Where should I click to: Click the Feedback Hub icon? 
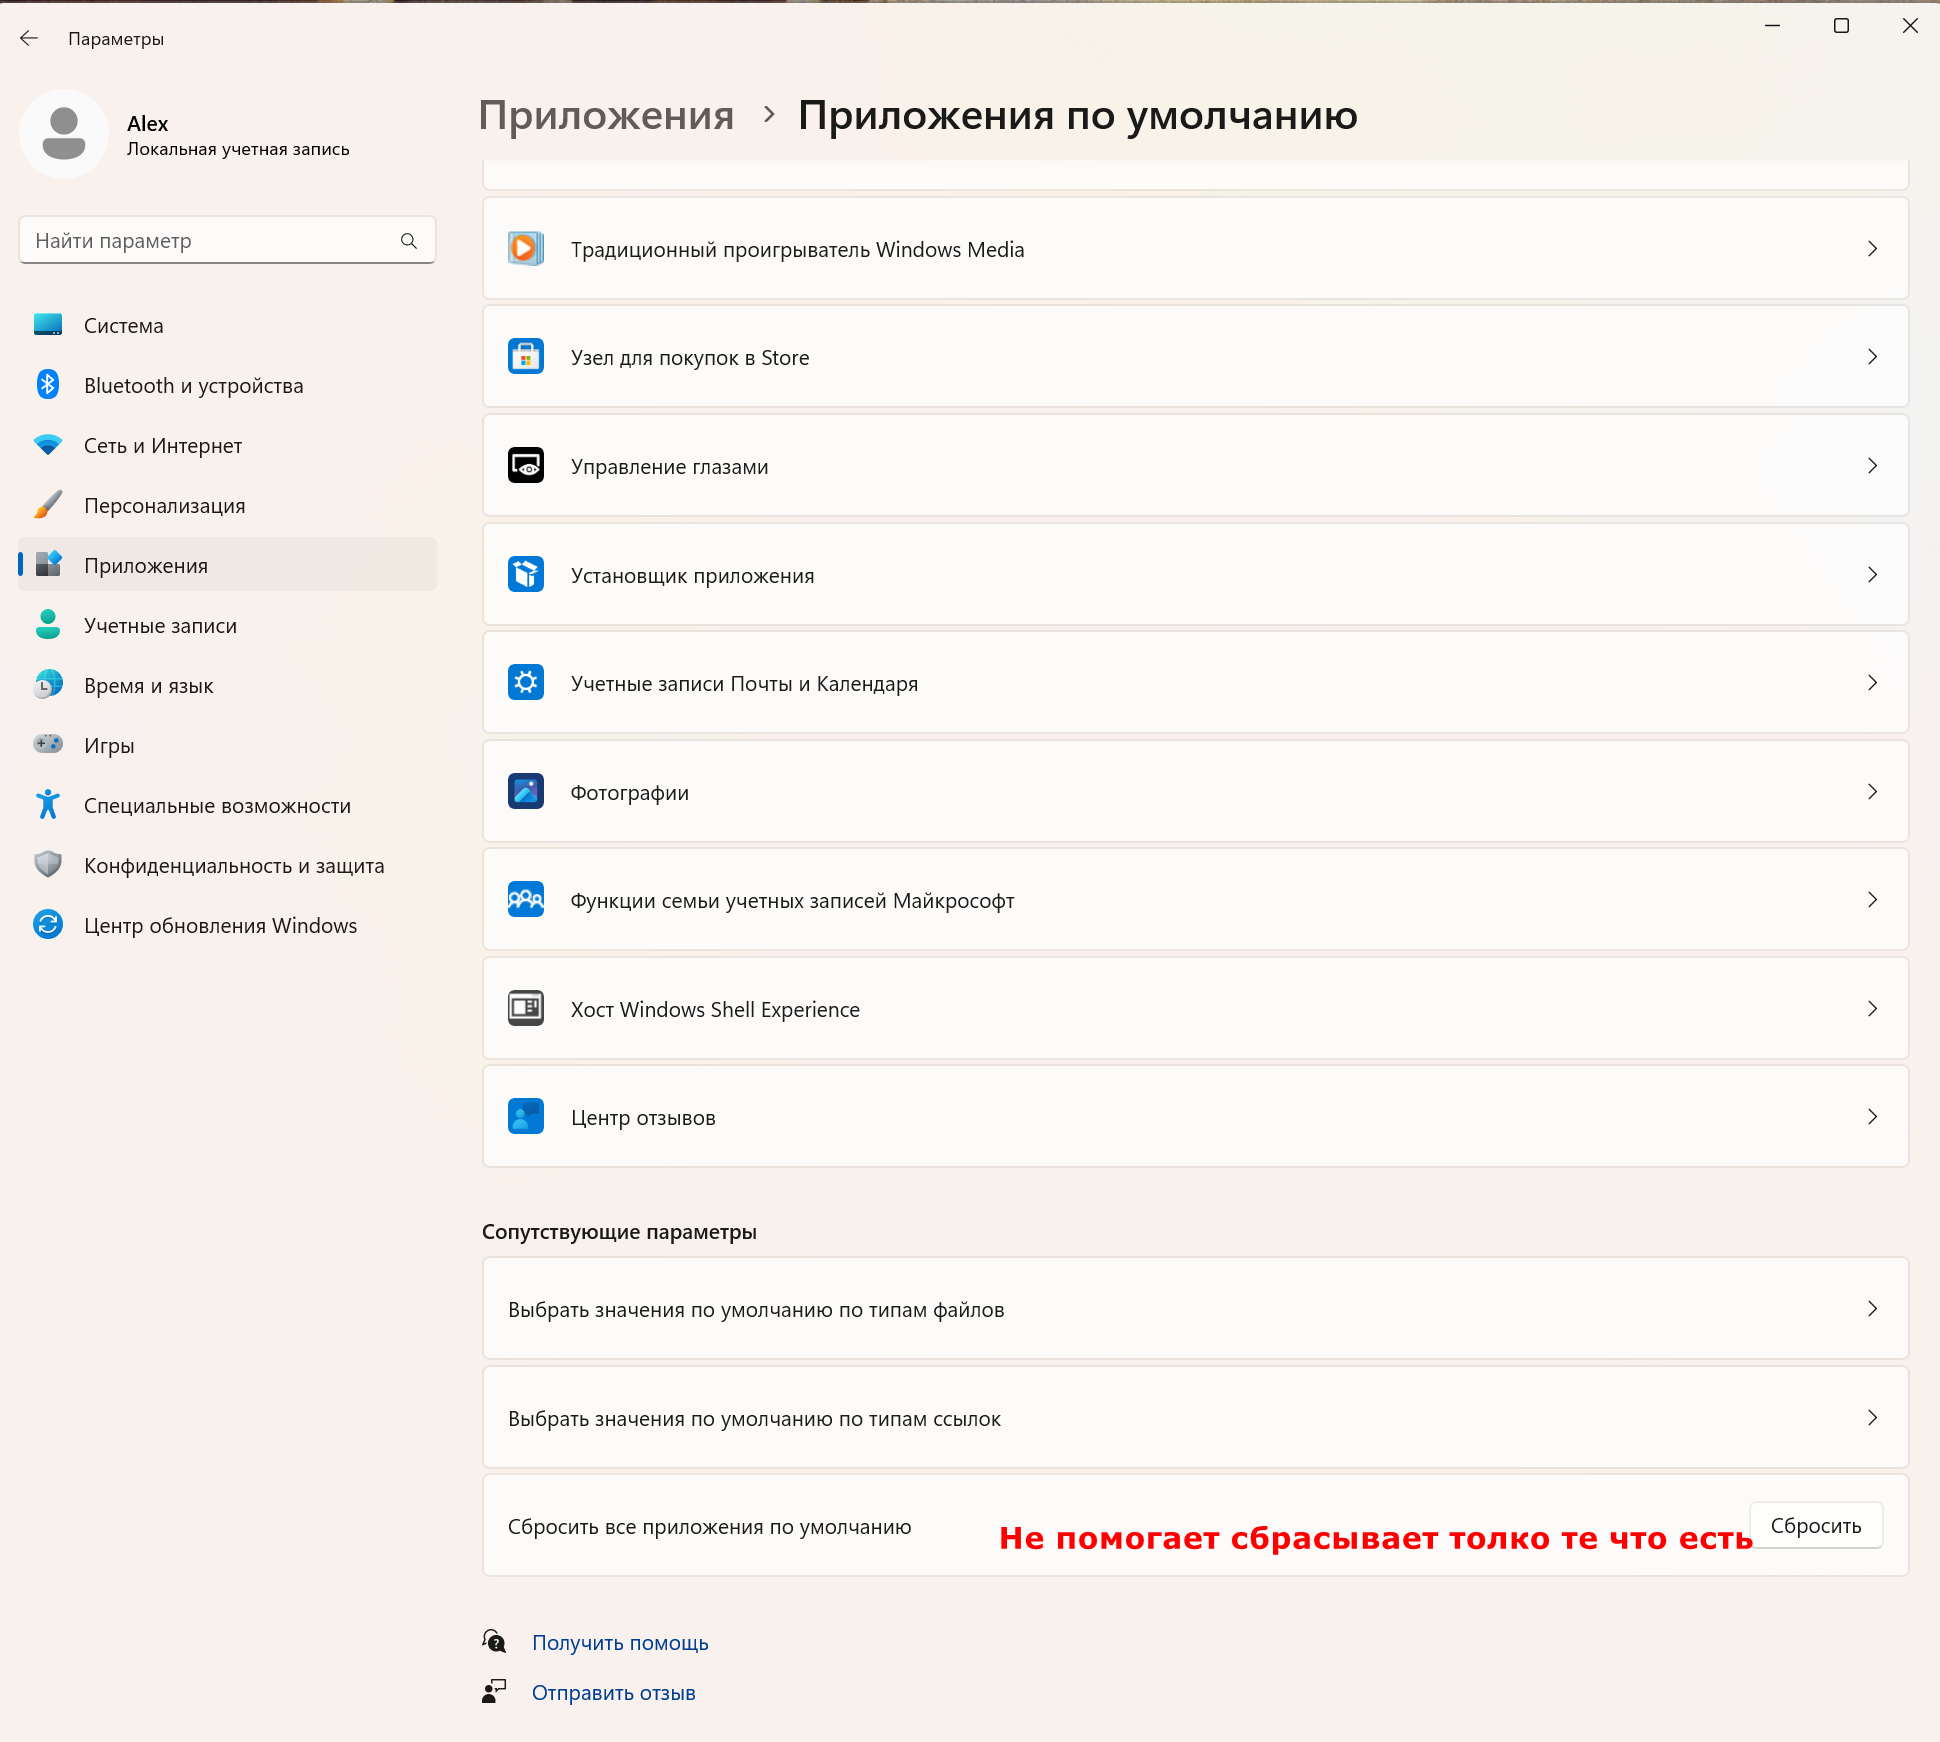tap(525, 1117)
